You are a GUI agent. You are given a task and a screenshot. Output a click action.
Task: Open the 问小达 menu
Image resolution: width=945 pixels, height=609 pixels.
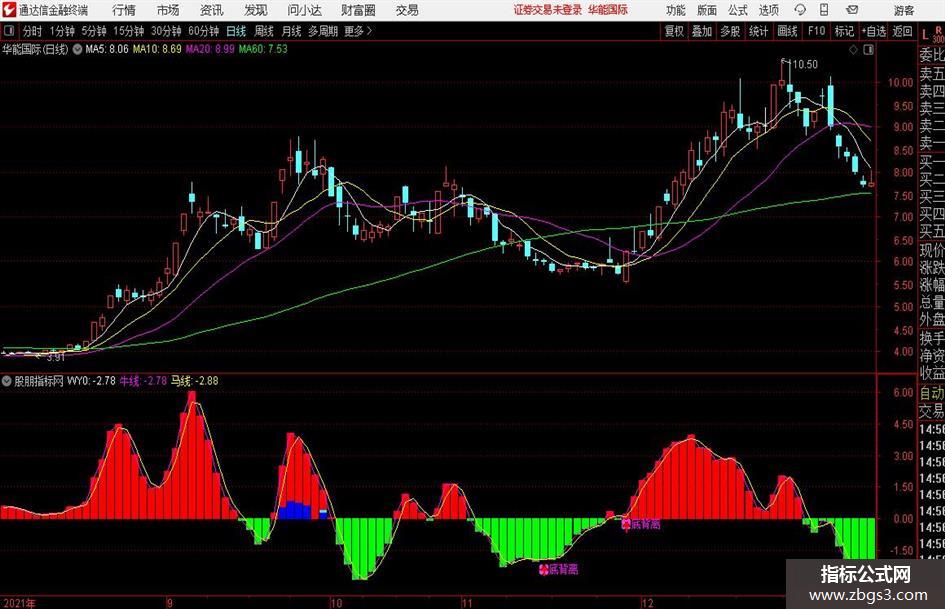(304, 10)
